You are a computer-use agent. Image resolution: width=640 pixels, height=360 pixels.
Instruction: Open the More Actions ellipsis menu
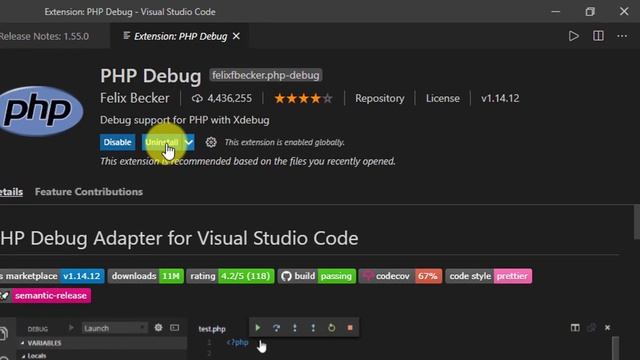[622, 36]
